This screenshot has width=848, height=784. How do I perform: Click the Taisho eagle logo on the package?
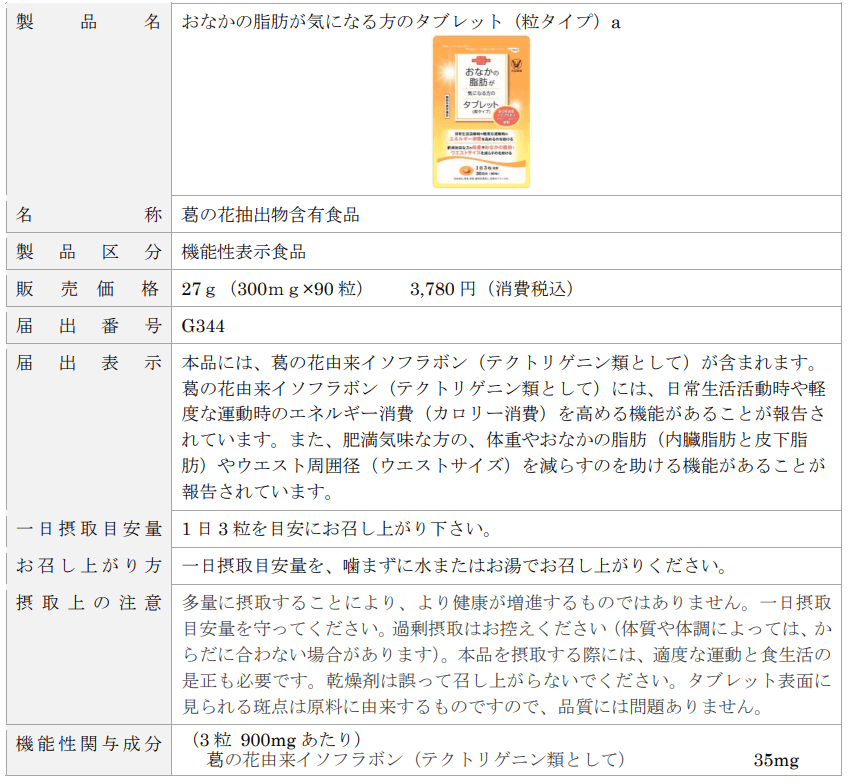click(516, 67)
